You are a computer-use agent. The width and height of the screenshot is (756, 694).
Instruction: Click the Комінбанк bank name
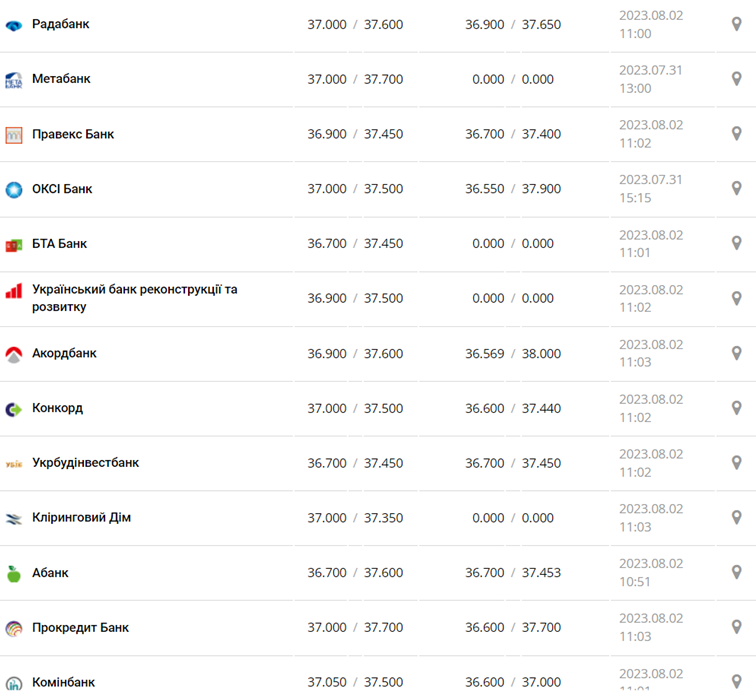pos(63,682)
